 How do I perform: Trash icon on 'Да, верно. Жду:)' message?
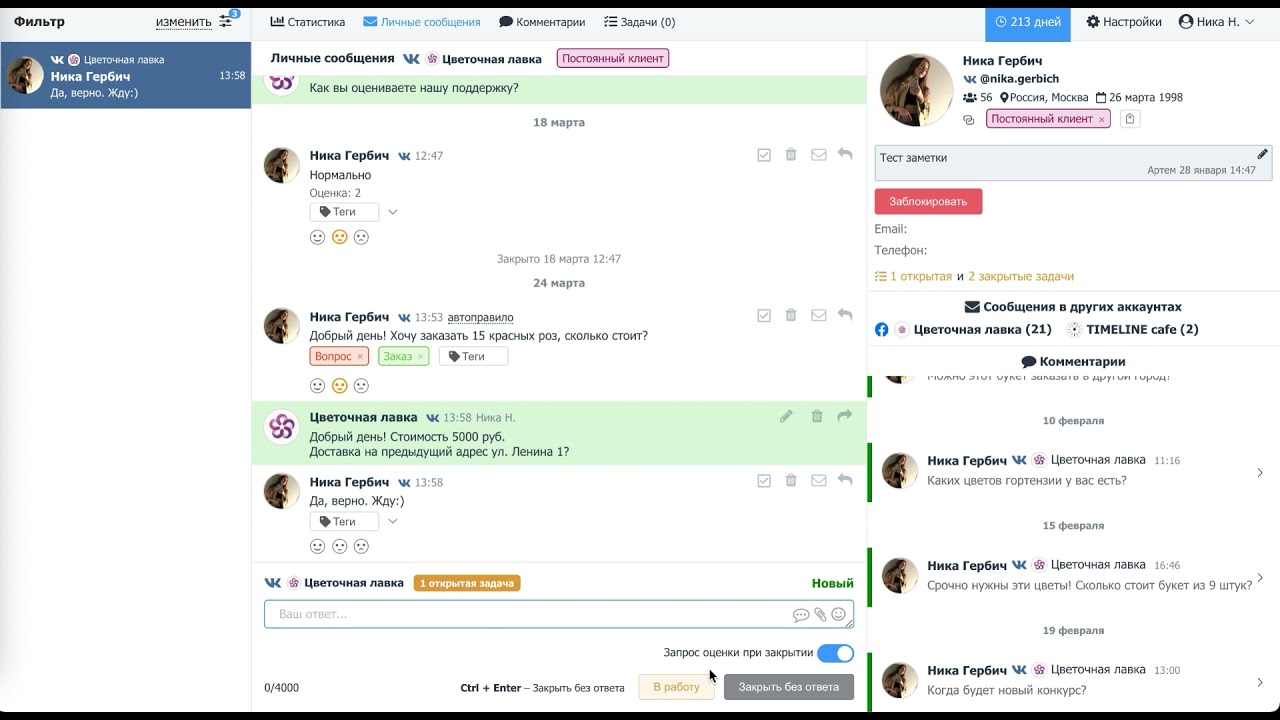pyautogui.click(x=791, y=481)
